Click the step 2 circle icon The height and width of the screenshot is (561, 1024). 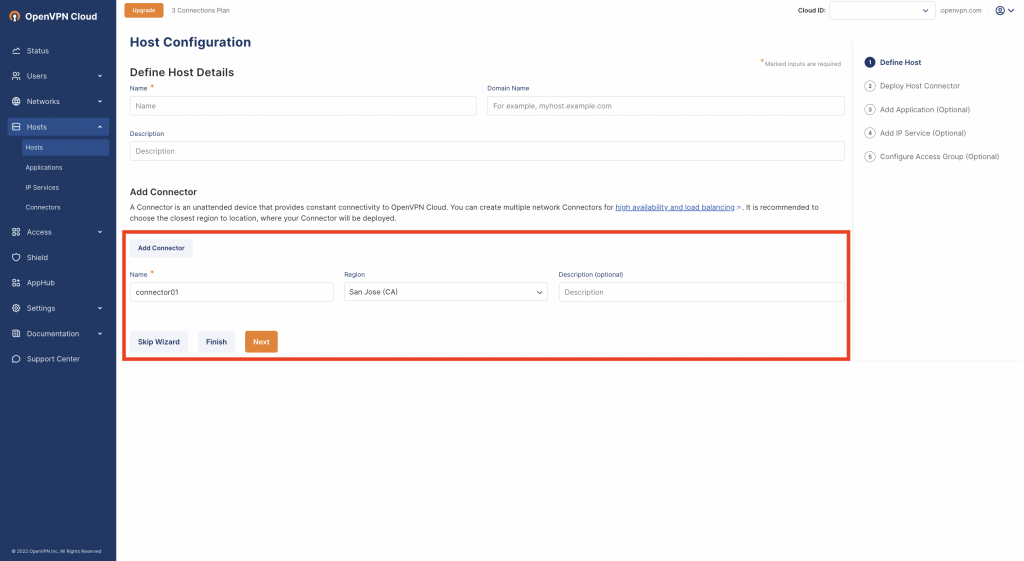870,86
